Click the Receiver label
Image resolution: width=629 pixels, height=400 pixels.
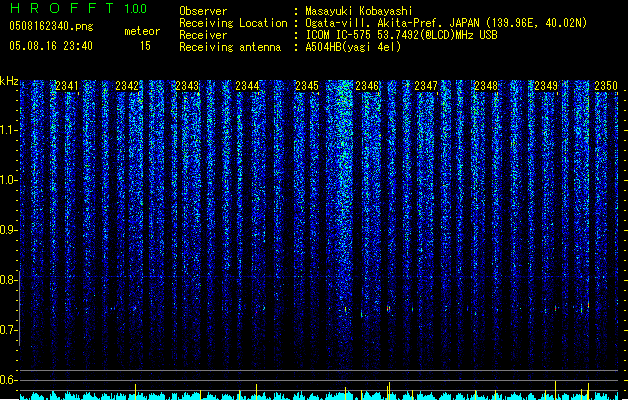coord(203,35)
